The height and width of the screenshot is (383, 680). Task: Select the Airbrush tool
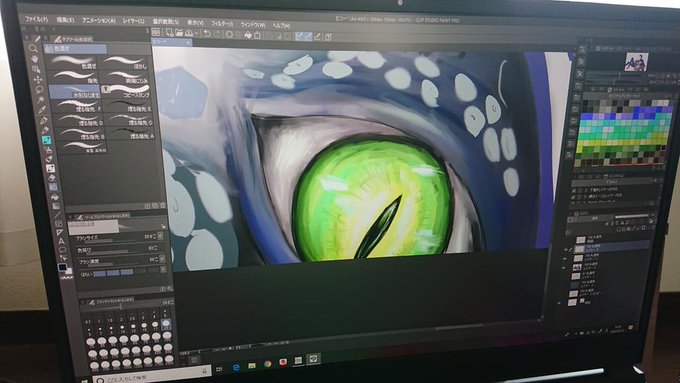pyautogui.click(x=48, y=150)
